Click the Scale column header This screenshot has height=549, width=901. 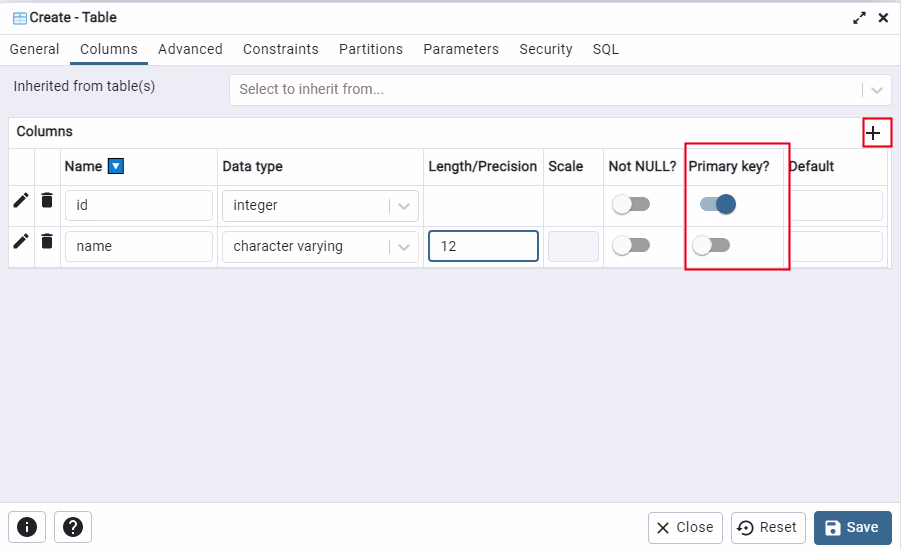tap(565, 167)
